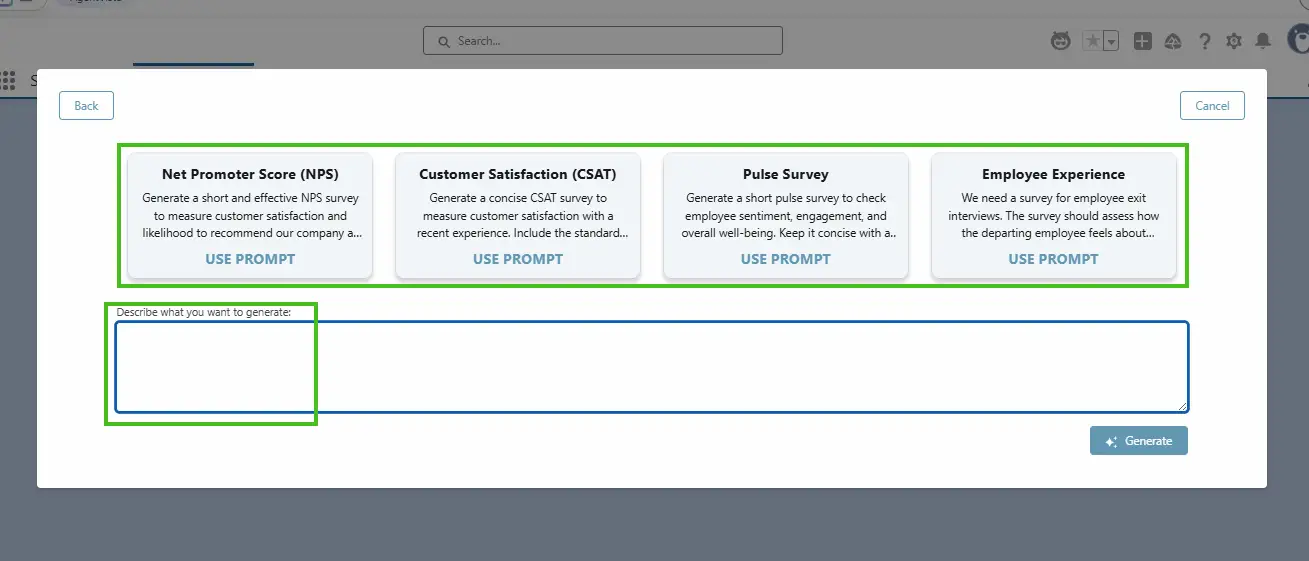Open the user profile avatar
1309x561 pixels.
[1298, 41]
